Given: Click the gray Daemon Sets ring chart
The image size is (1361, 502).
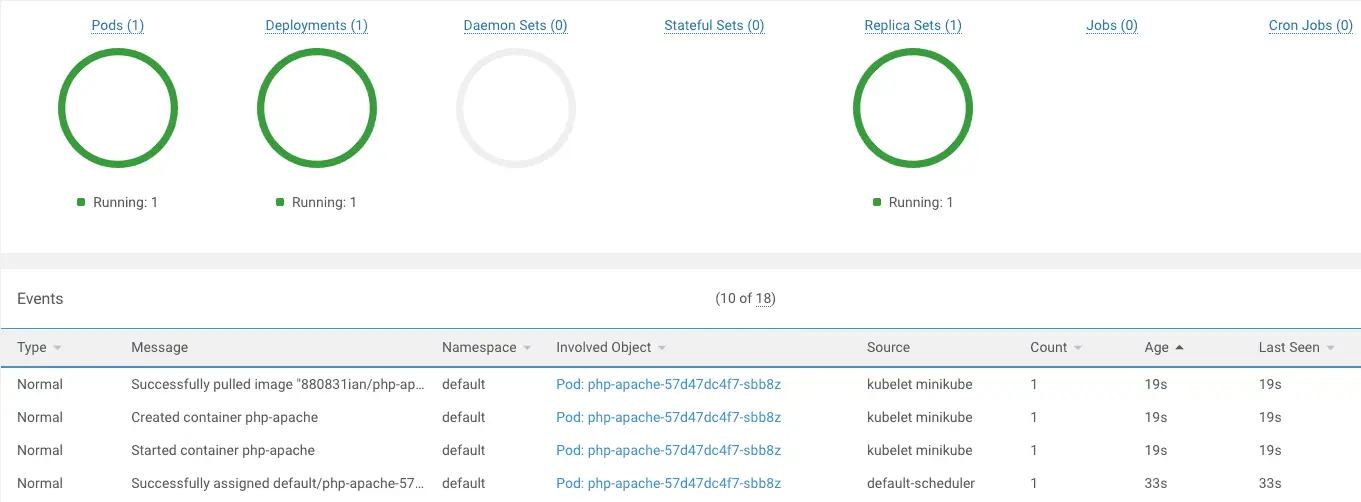Looking at the screenshot, I should pyautogui.click(x=515, y=62).
